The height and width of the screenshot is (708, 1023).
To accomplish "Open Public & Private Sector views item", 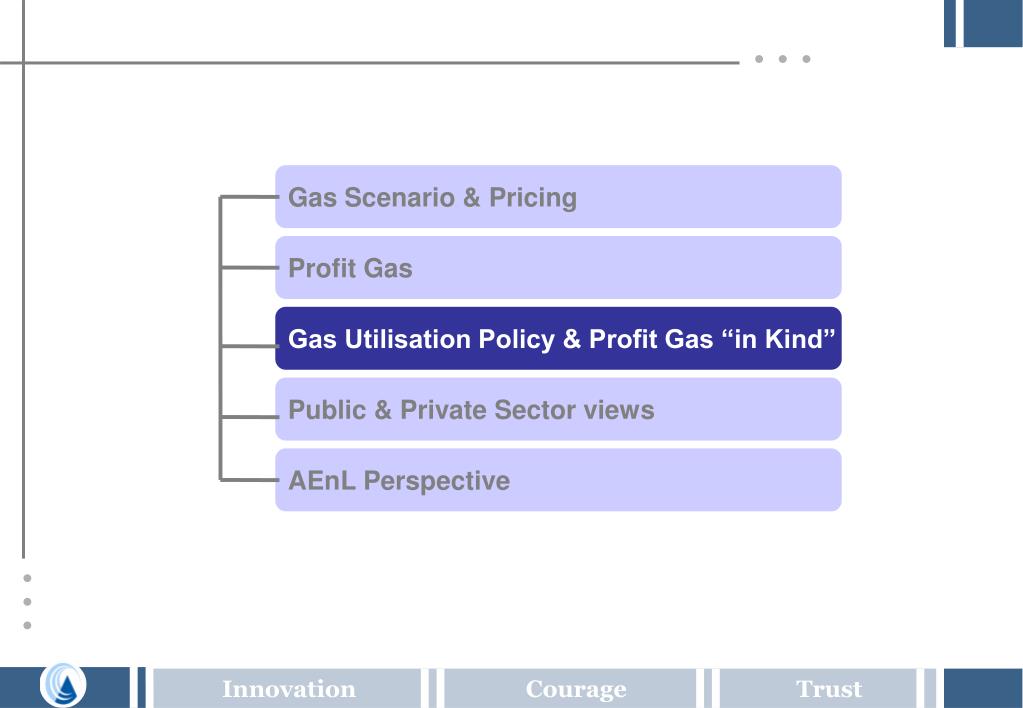I will 558,409.
